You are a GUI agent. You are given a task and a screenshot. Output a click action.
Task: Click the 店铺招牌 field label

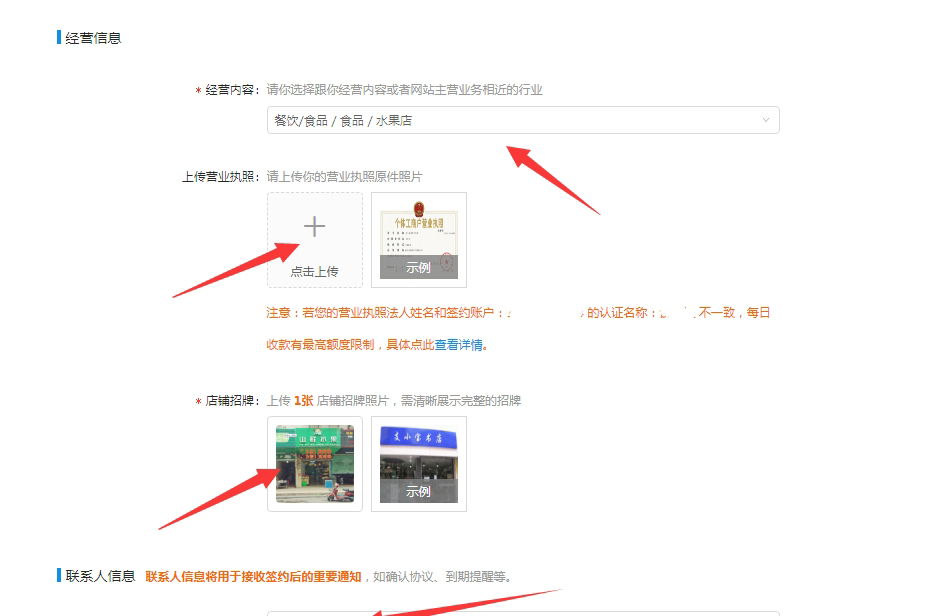(x=231, y=401)
